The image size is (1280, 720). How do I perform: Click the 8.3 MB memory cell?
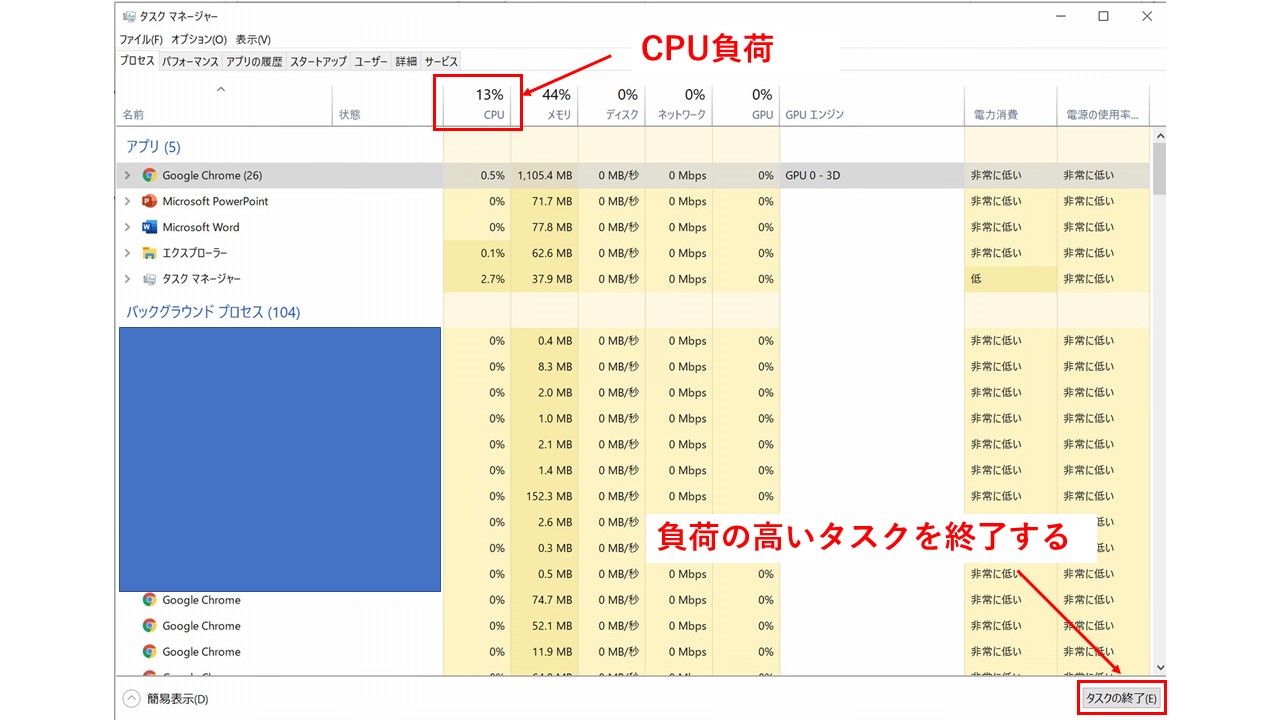(x=544, y=366)
